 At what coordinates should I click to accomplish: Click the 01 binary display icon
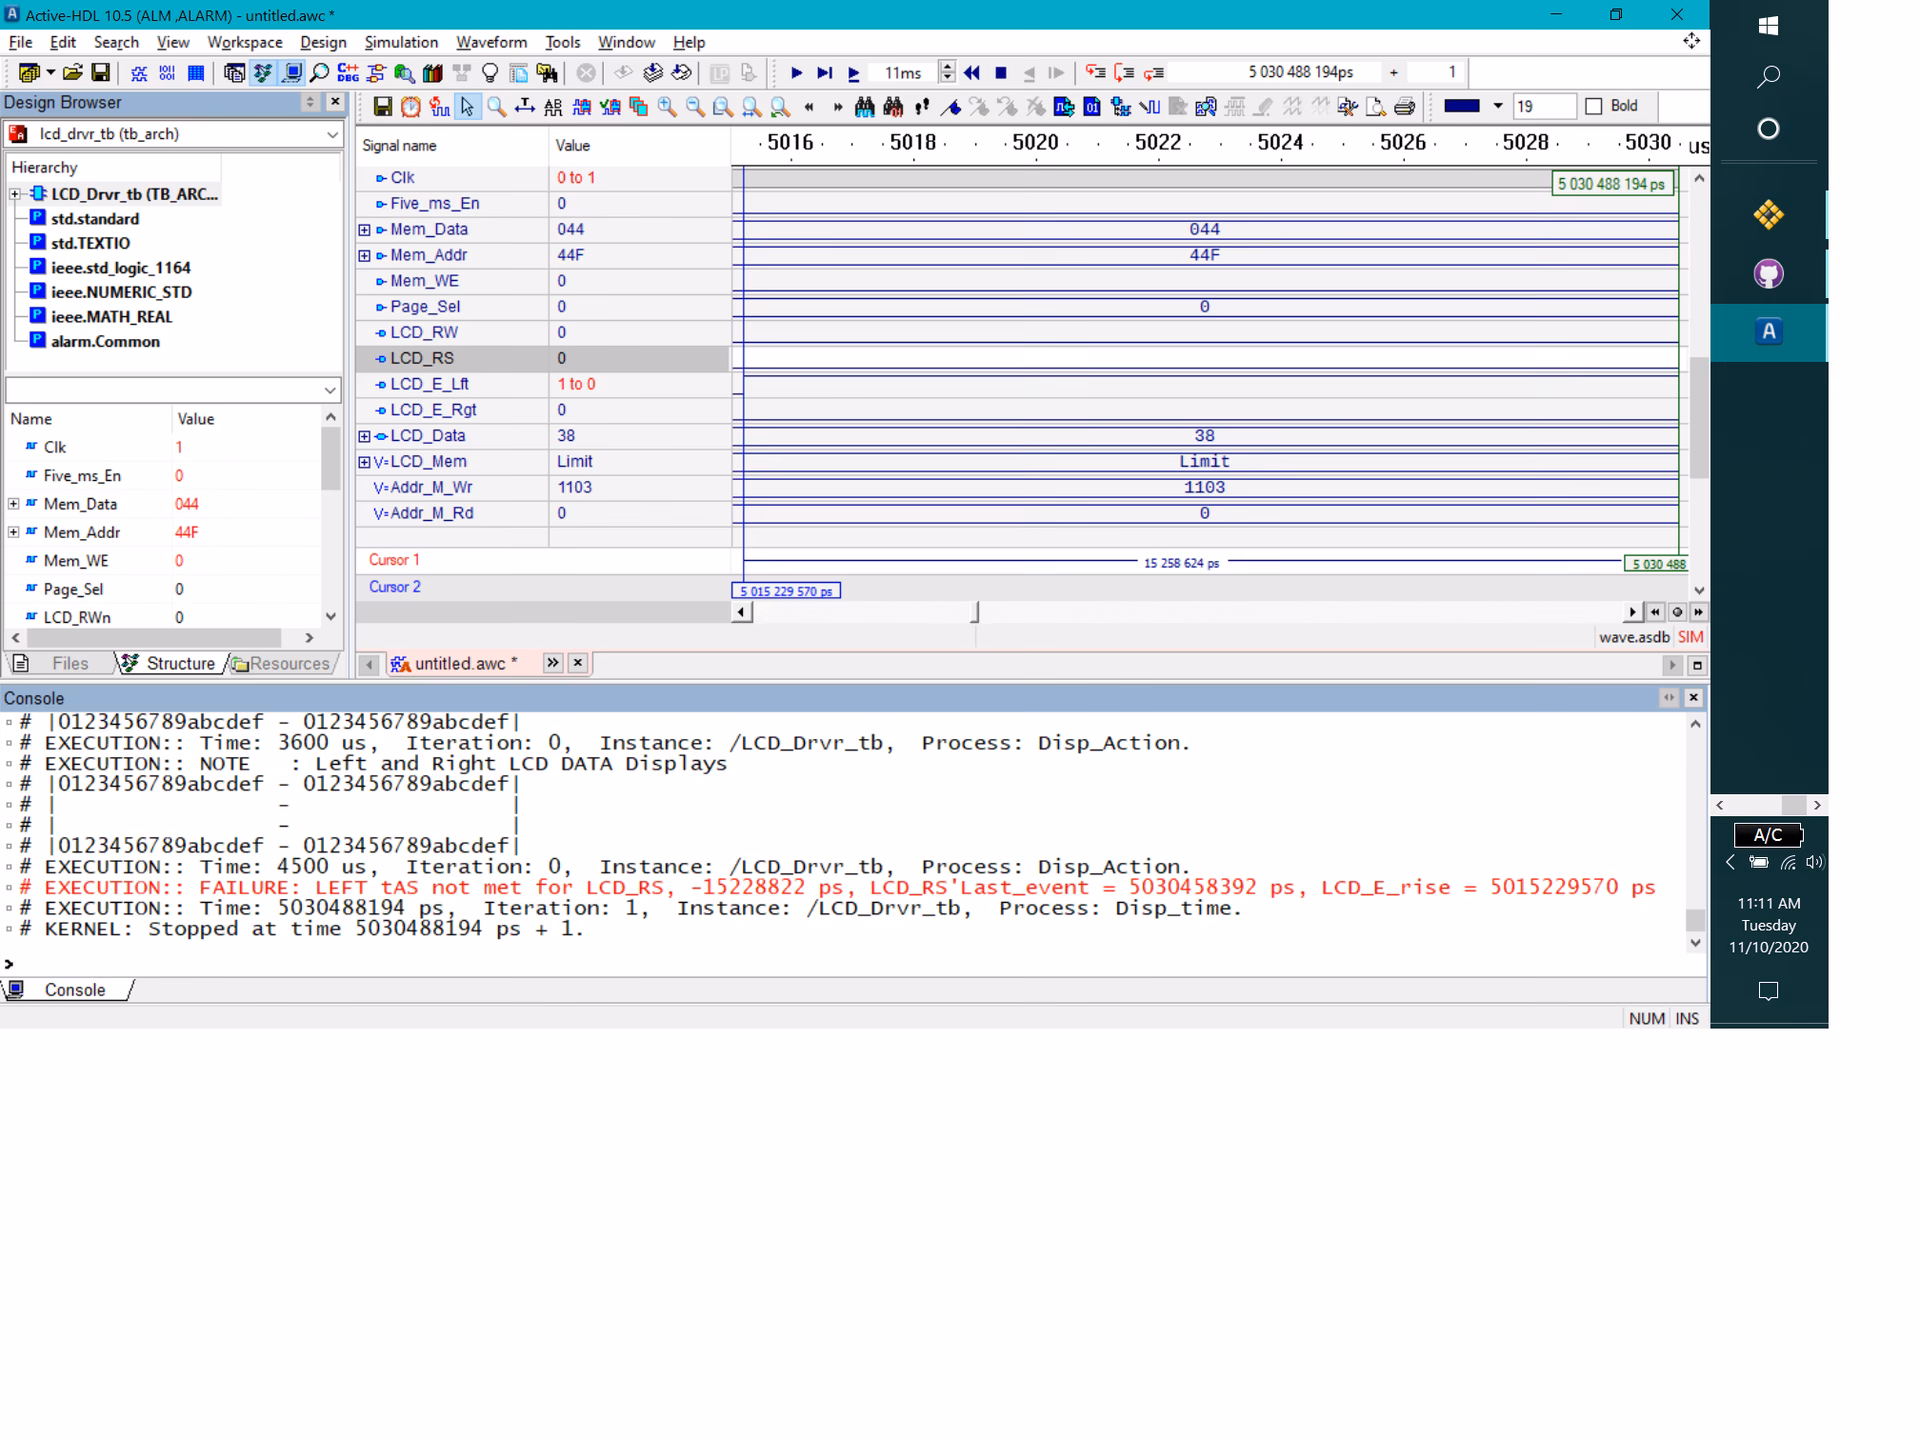1092,106
